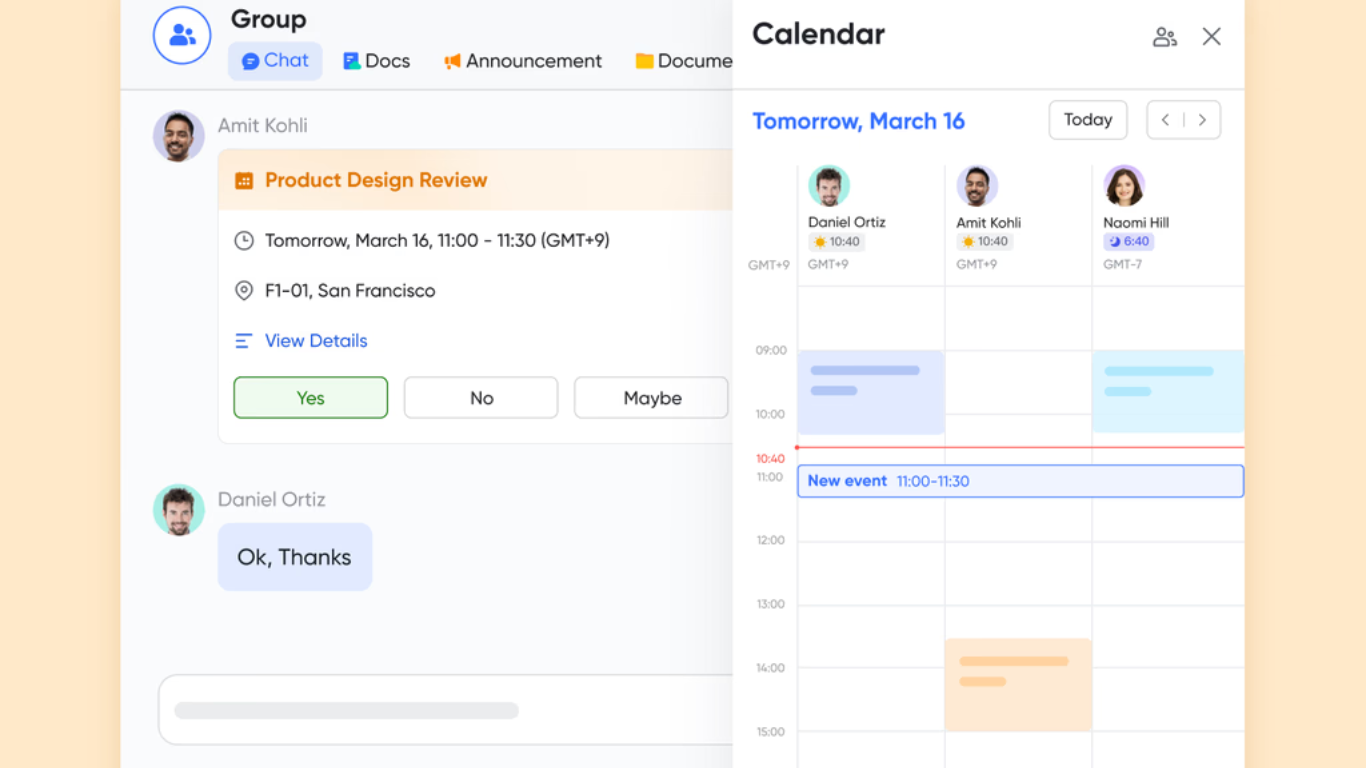1366x768 pixels.
Task: Choose Maybe for the invitation
Action: coord(651,398)
